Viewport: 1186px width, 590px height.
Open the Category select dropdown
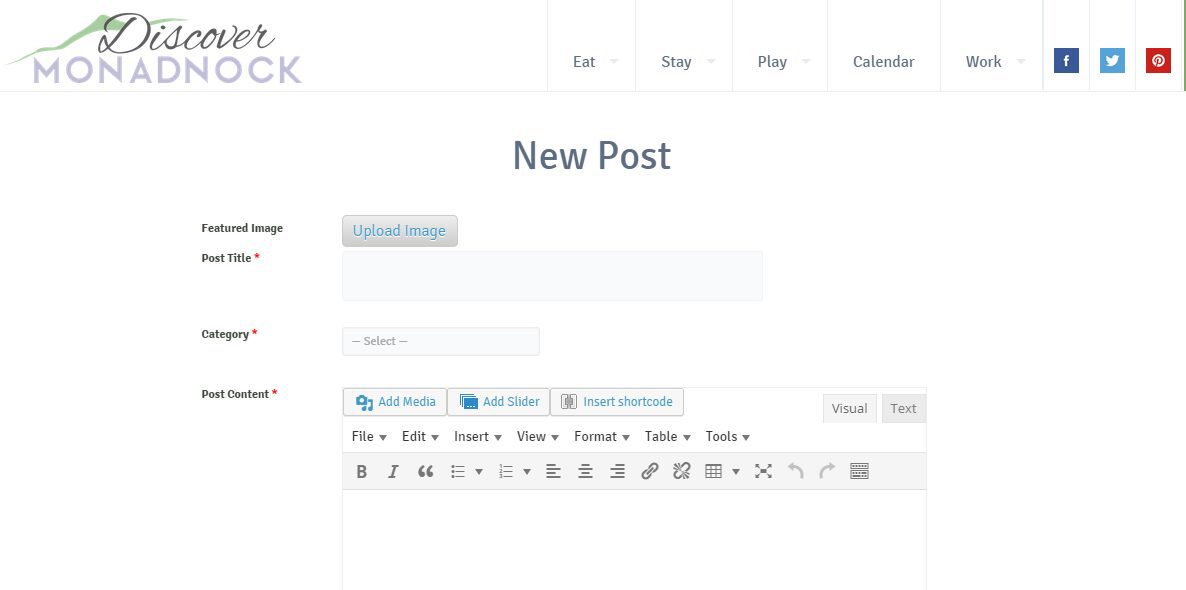pyautogui.click(x=440, y=341)
